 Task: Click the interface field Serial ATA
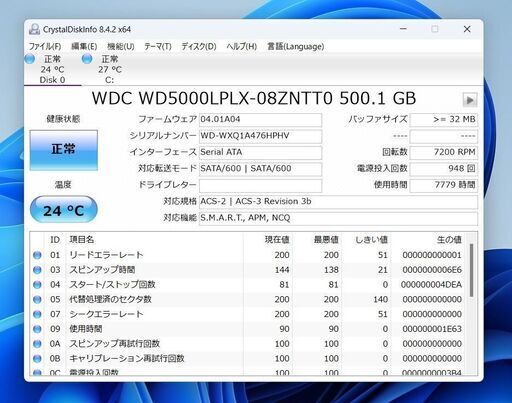pos(260,152)
